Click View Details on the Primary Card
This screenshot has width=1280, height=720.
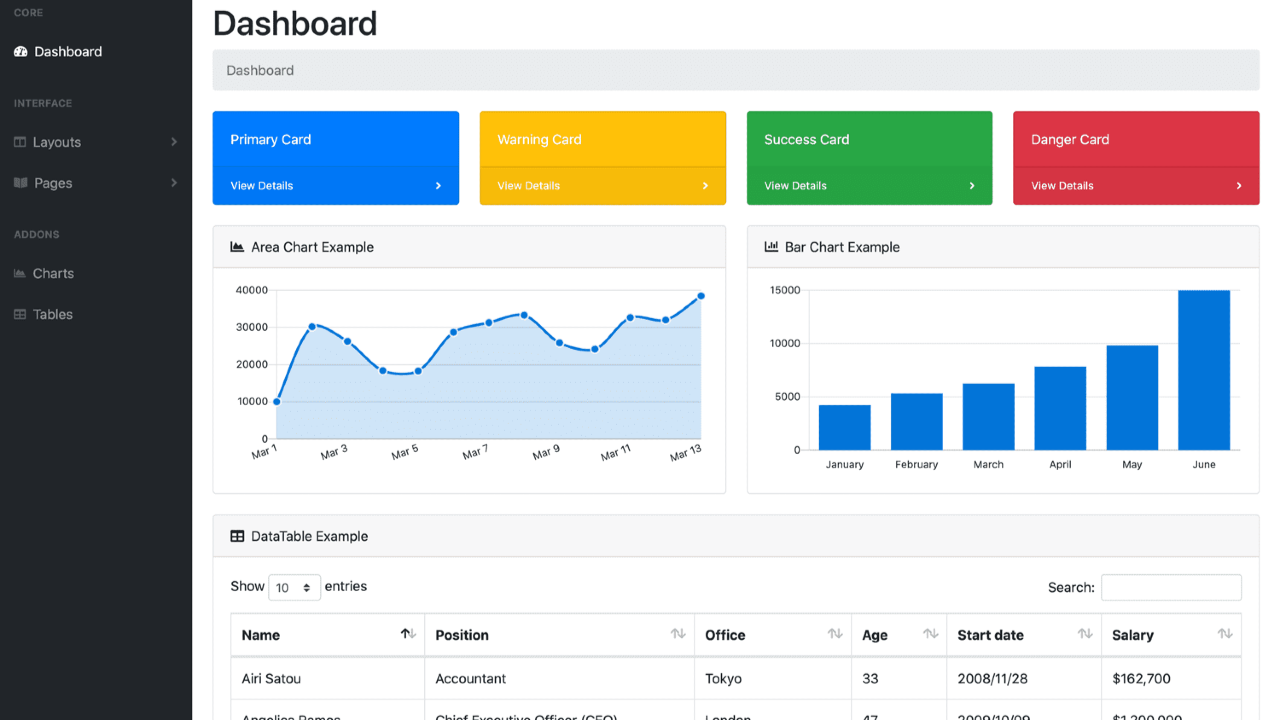(x=262, y=185)
